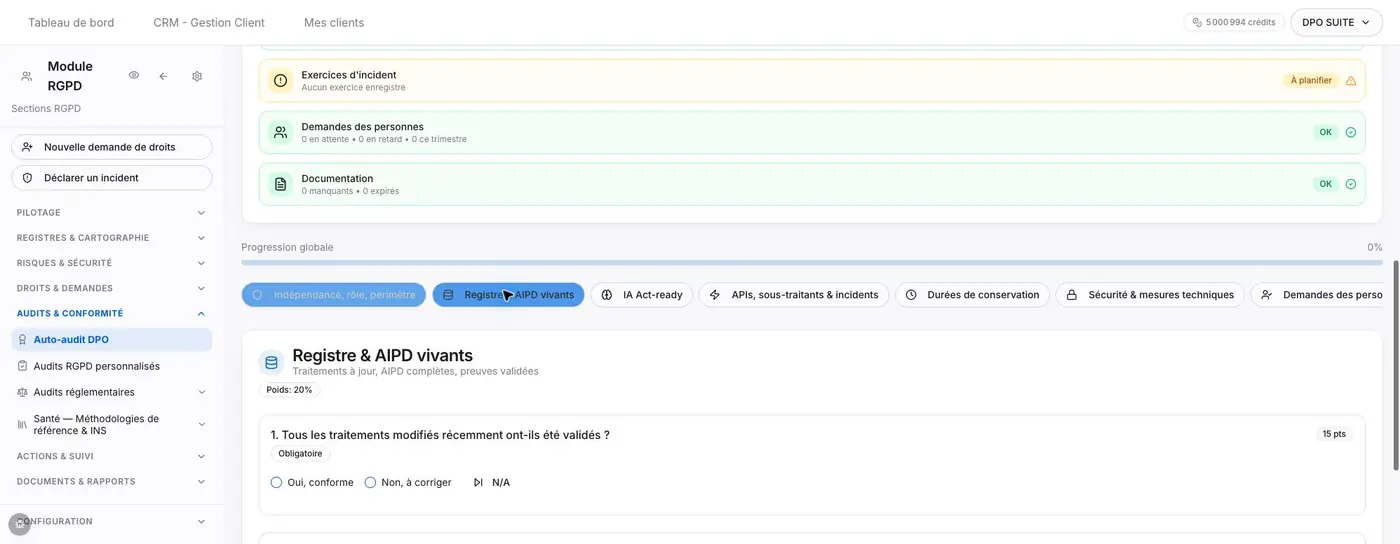Switch to Indépendance, rôle, périmètre tab
Viewport: 1400px width, 544px height.
(334, 295)
